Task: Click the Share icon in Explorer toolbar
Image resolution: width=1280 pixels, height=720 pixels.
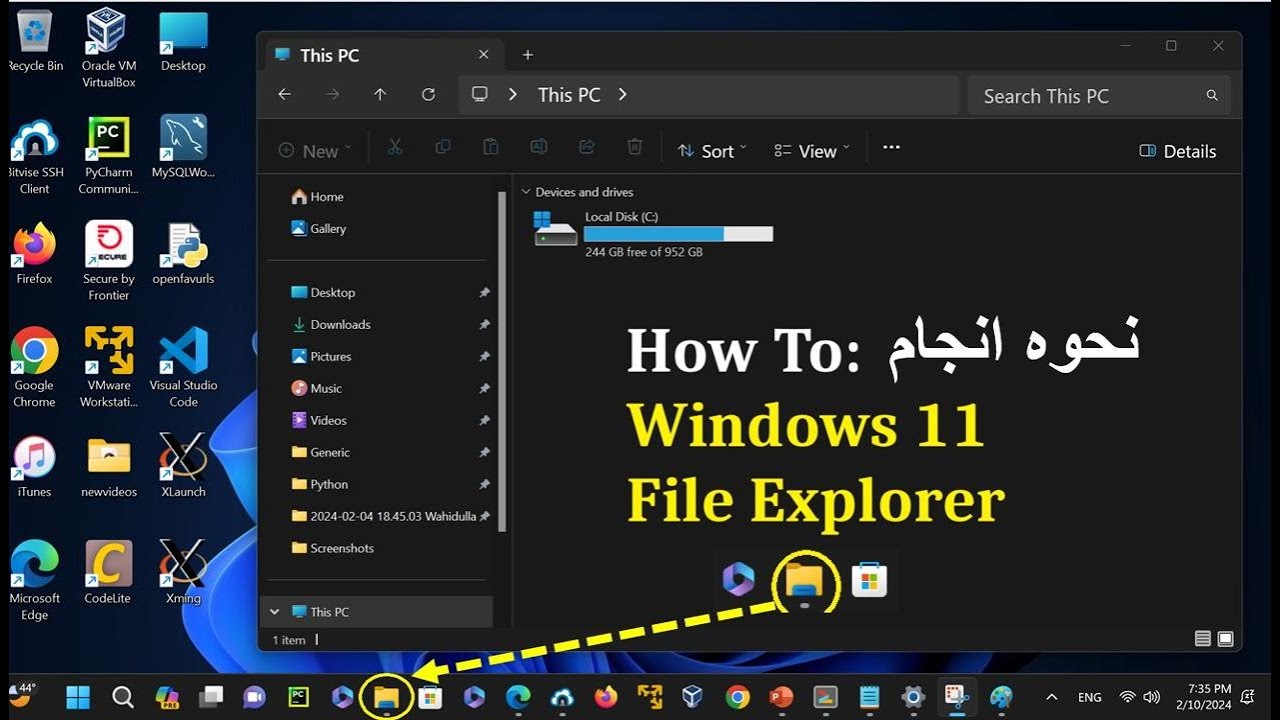Action: pyautogui.click(x=587, y=148)
